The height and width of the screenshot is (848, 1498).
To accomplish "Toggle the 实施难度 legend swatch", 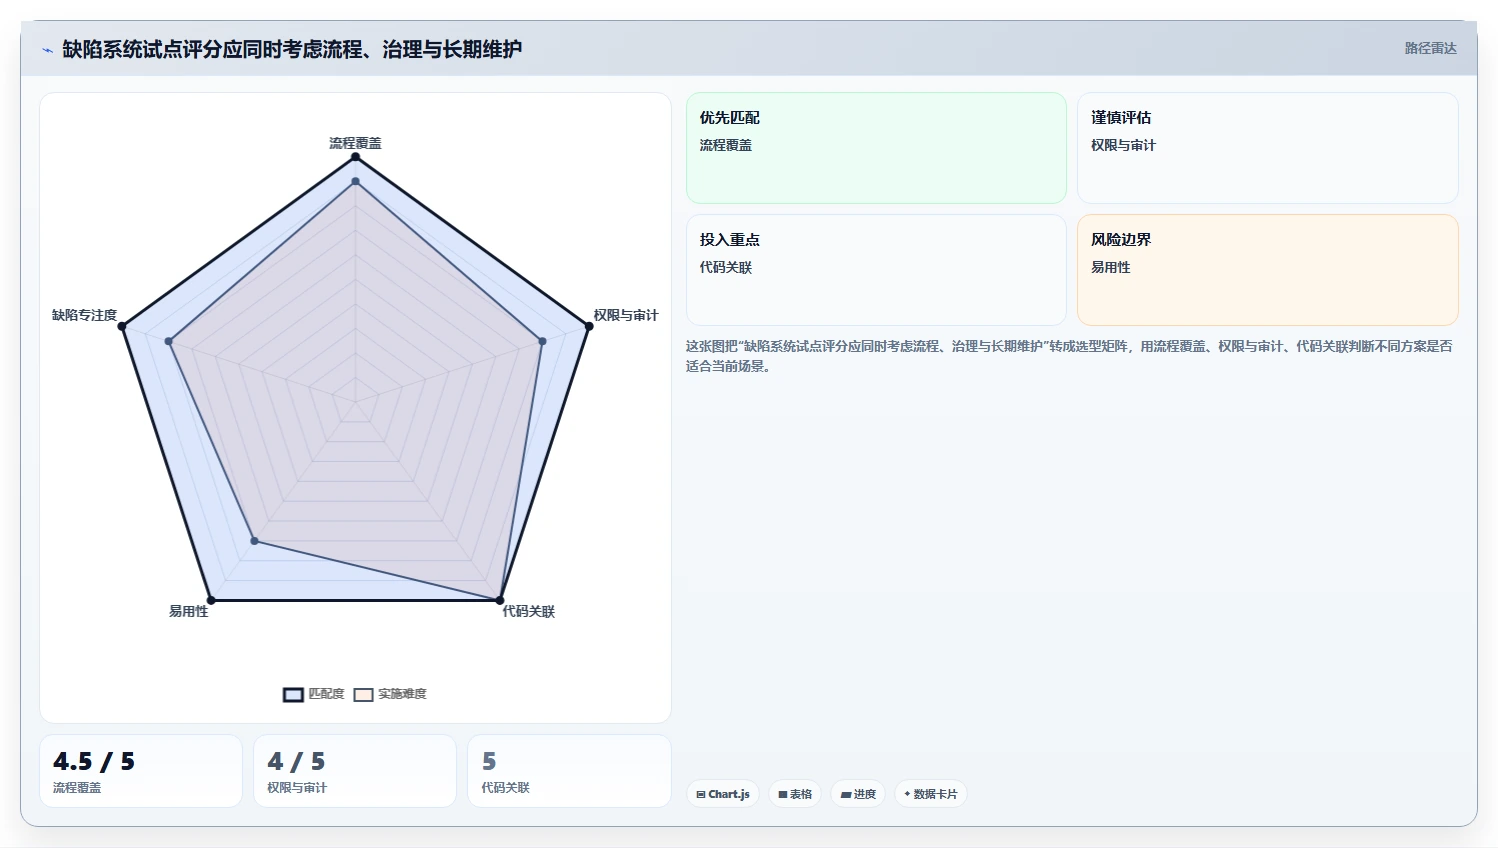I will click(x=363, y=695).
